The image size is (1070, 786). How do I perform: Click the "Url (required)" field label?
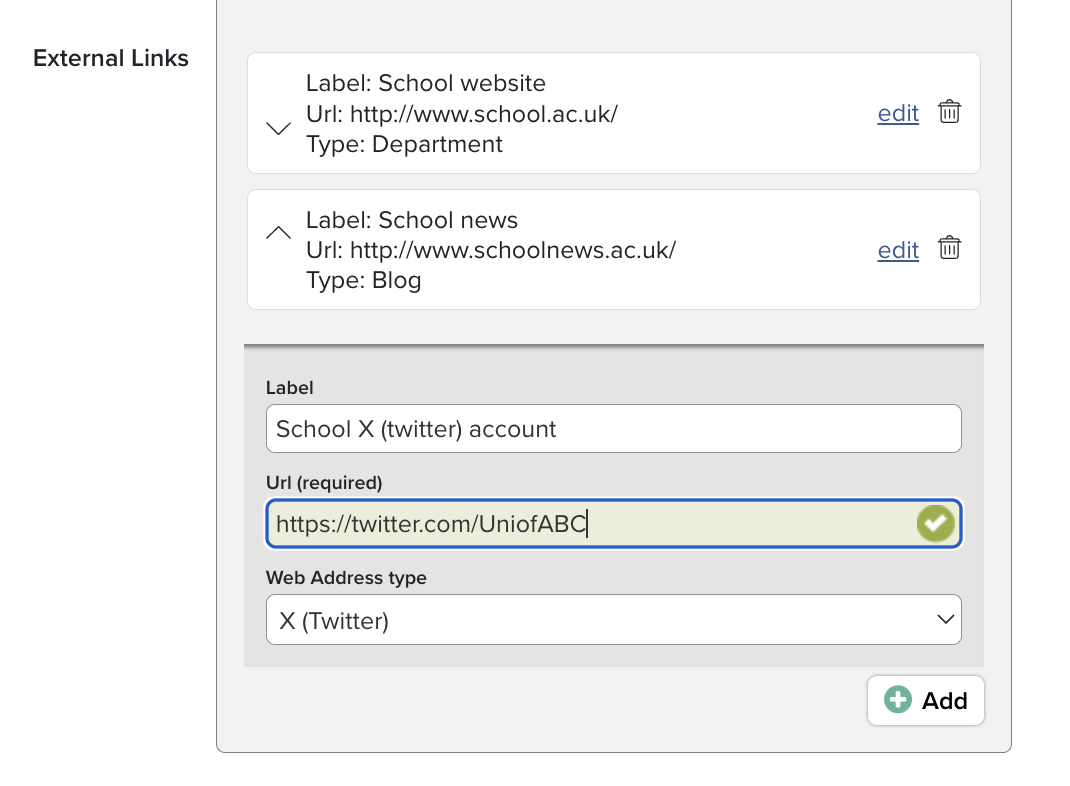(x=324, y=482)
